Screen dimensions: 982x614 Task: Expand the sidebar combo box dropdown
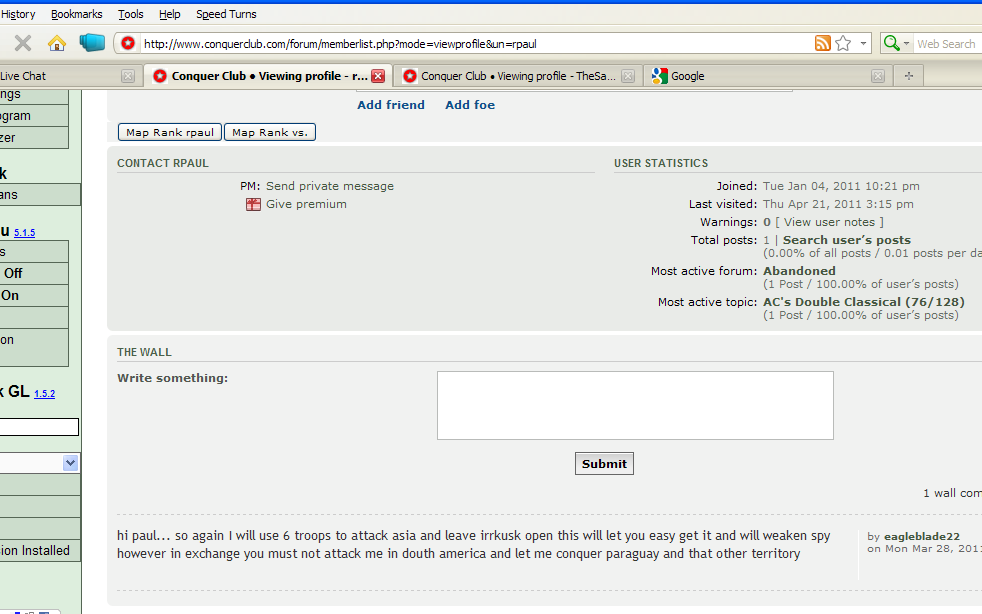[70, 463]
